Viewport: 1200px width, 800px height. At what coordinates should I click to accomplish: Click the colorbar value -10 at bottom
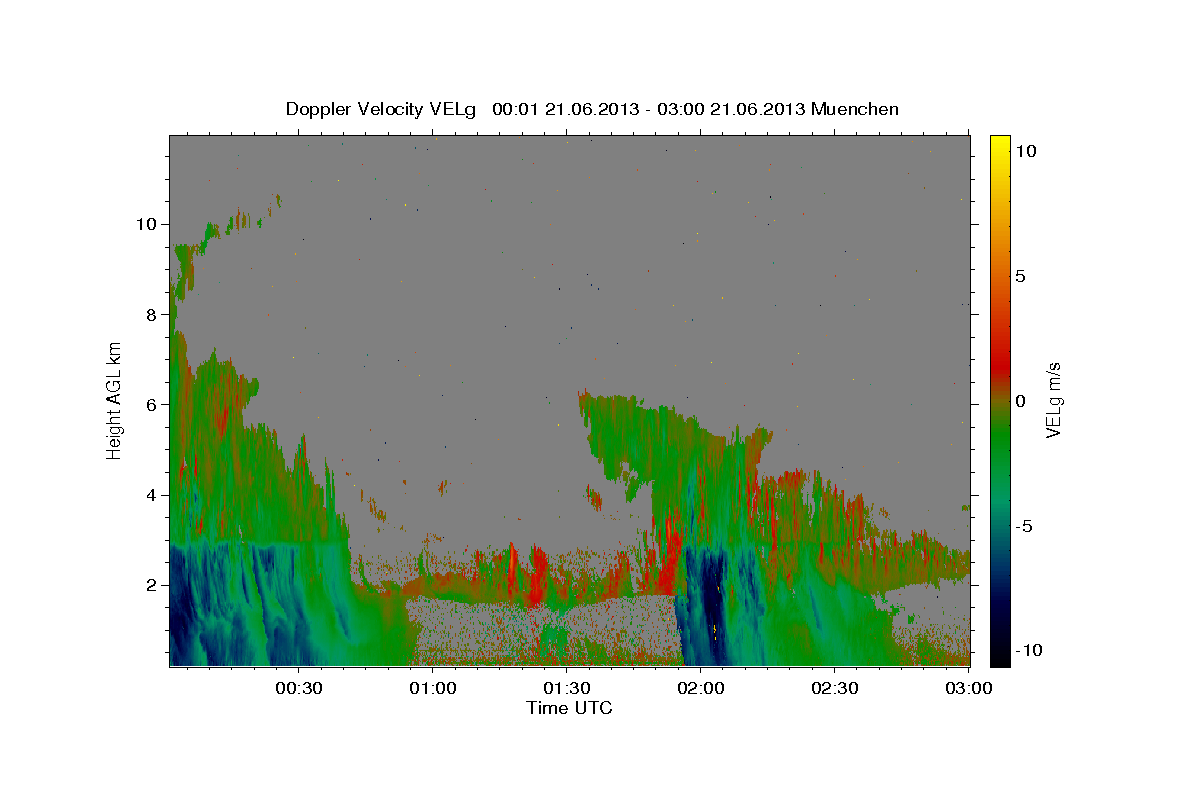click(1028, 651)
